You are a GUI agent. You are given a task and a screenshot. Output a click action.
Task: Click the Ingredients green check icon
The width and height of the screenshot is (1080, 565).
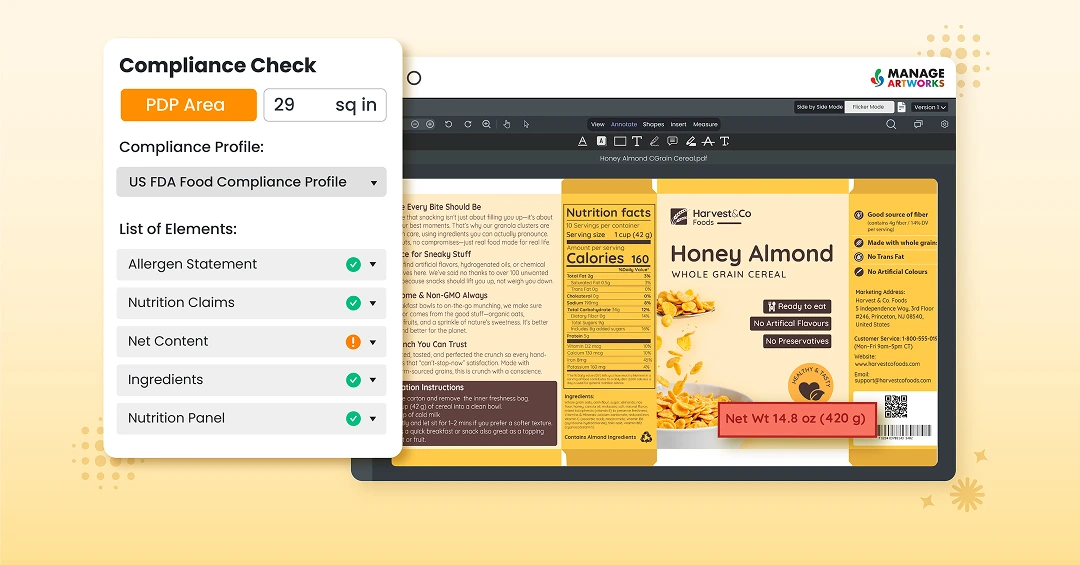pyautogui.click(x=353, y=380)
